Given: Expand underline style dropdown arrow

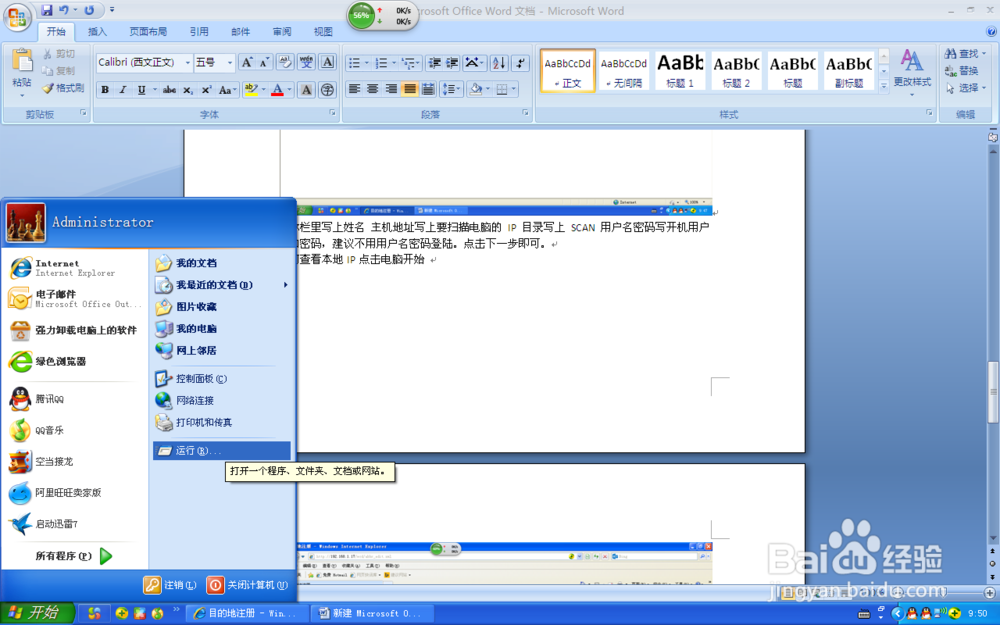Looking at the screenshot, I should [x=154, y=90].
